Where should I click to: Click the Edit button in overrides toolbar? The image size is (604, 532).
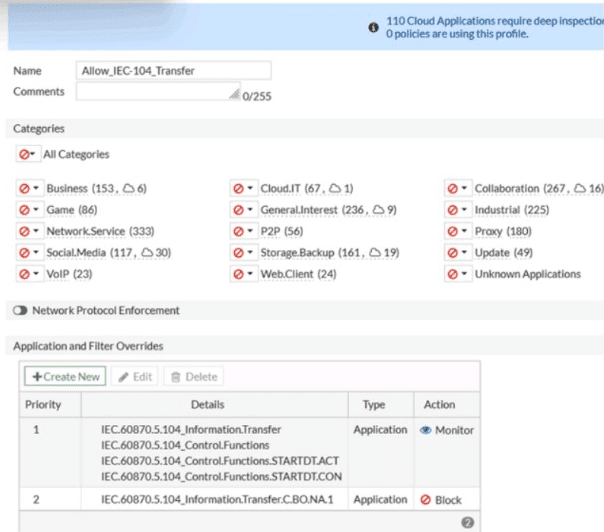tap(135, 377)
